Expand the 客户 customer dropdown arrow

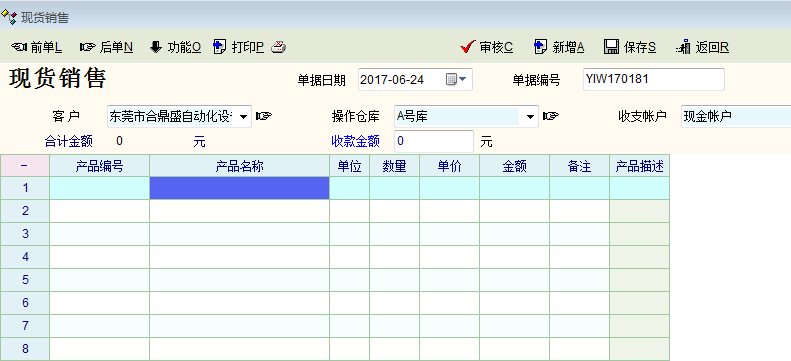(x=243, y=116)
